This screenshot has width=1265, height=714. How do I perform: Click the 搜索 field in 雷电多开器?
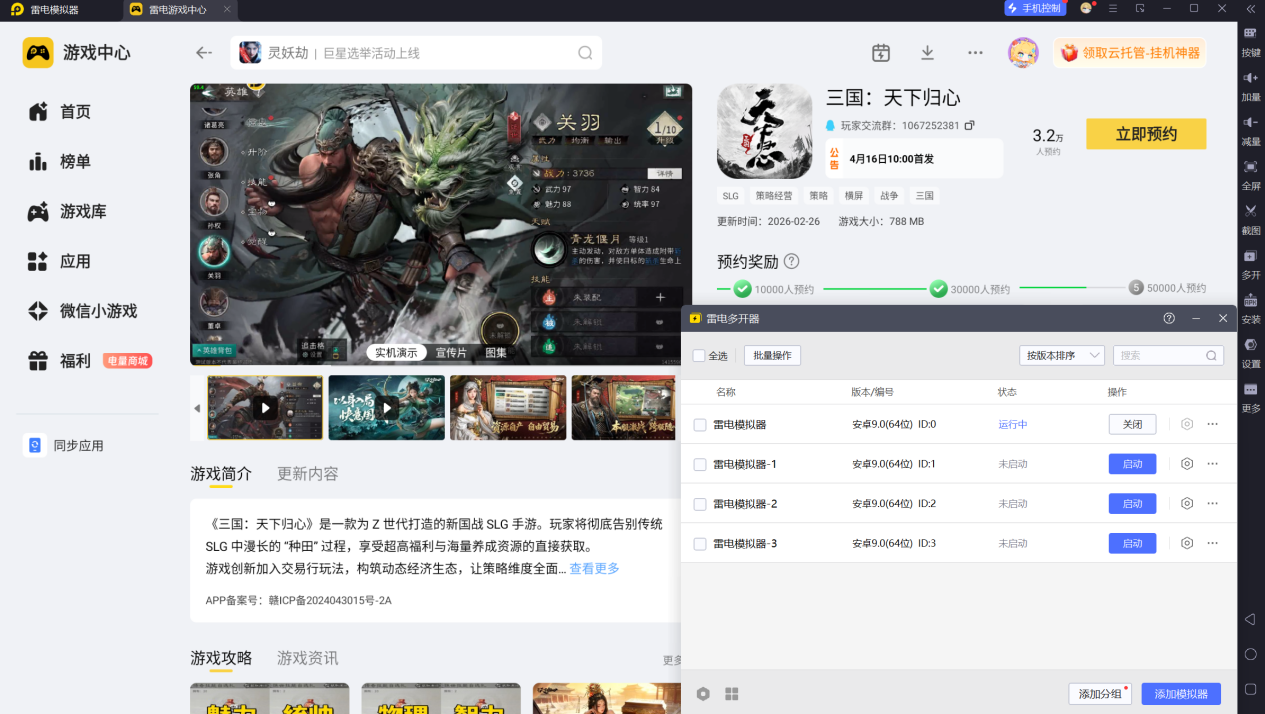click(1168, 355)
